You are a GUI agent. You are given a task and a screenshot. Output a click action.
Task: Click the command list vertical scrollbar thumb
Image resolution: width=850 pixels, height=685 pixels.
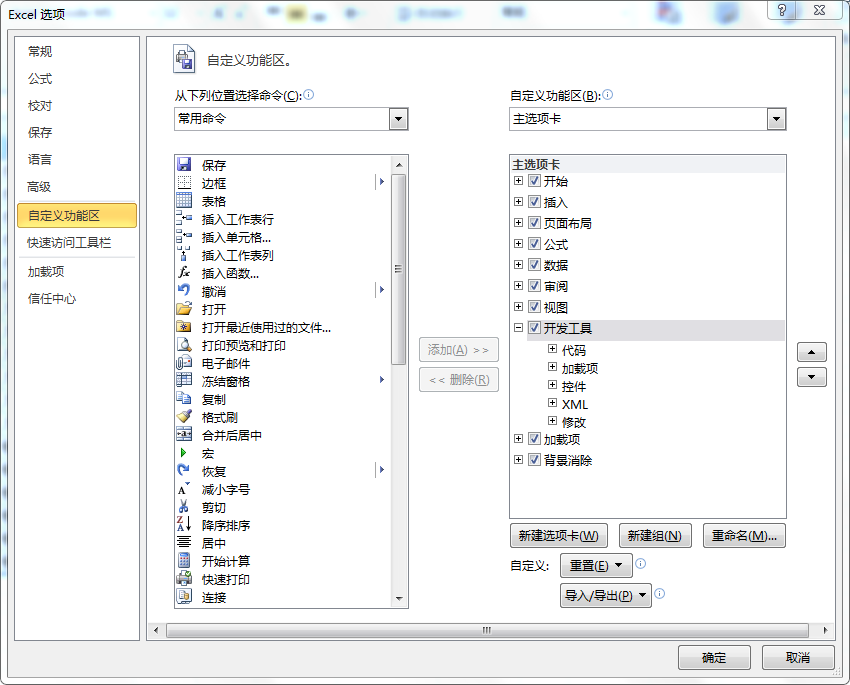click(x=398, y=269)
